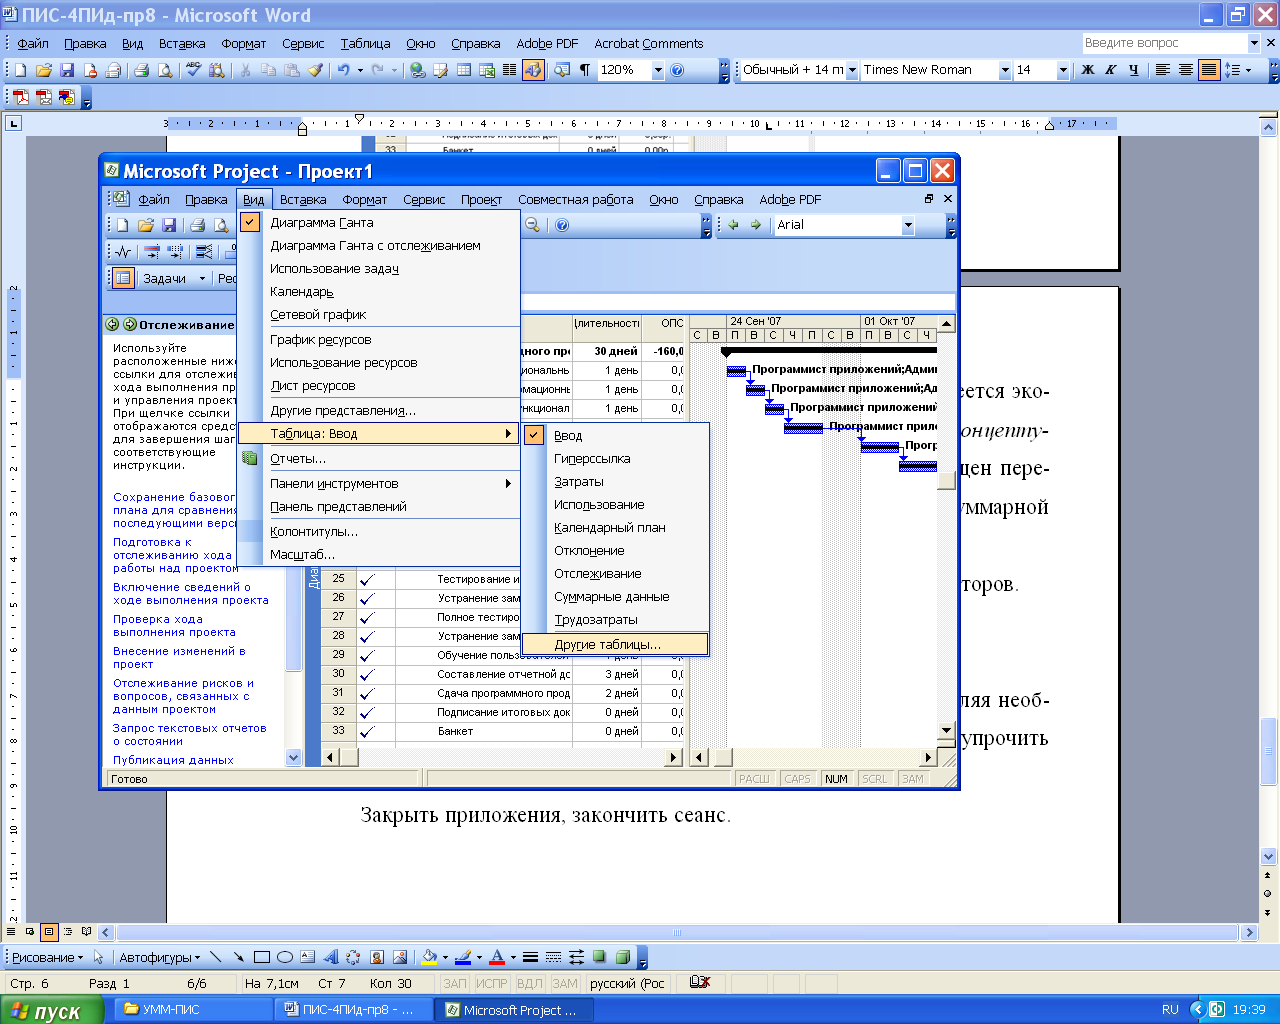The height and width of the screenshot is (1024, 1280).
Task: Choose 'Другие таблицы...' in Project submenu
Action: (616, 645)
